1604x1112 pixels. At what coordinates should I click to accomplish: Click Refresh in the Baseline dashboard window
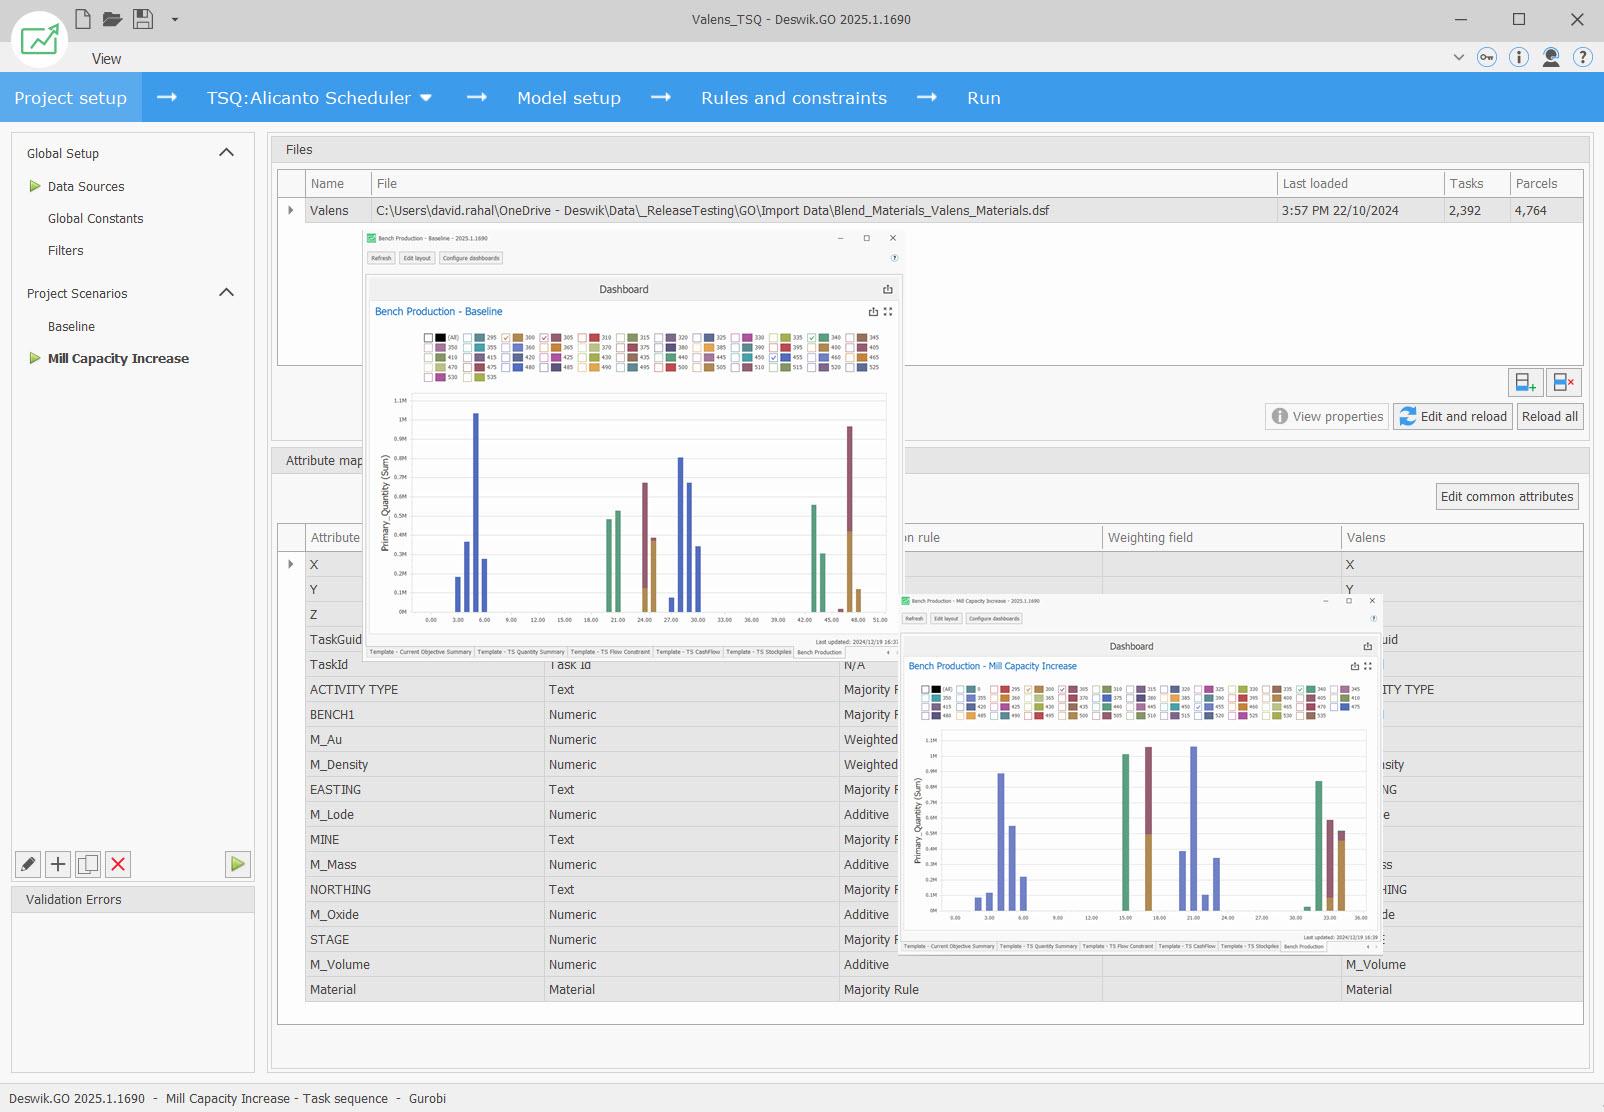[x=381, y=258]
